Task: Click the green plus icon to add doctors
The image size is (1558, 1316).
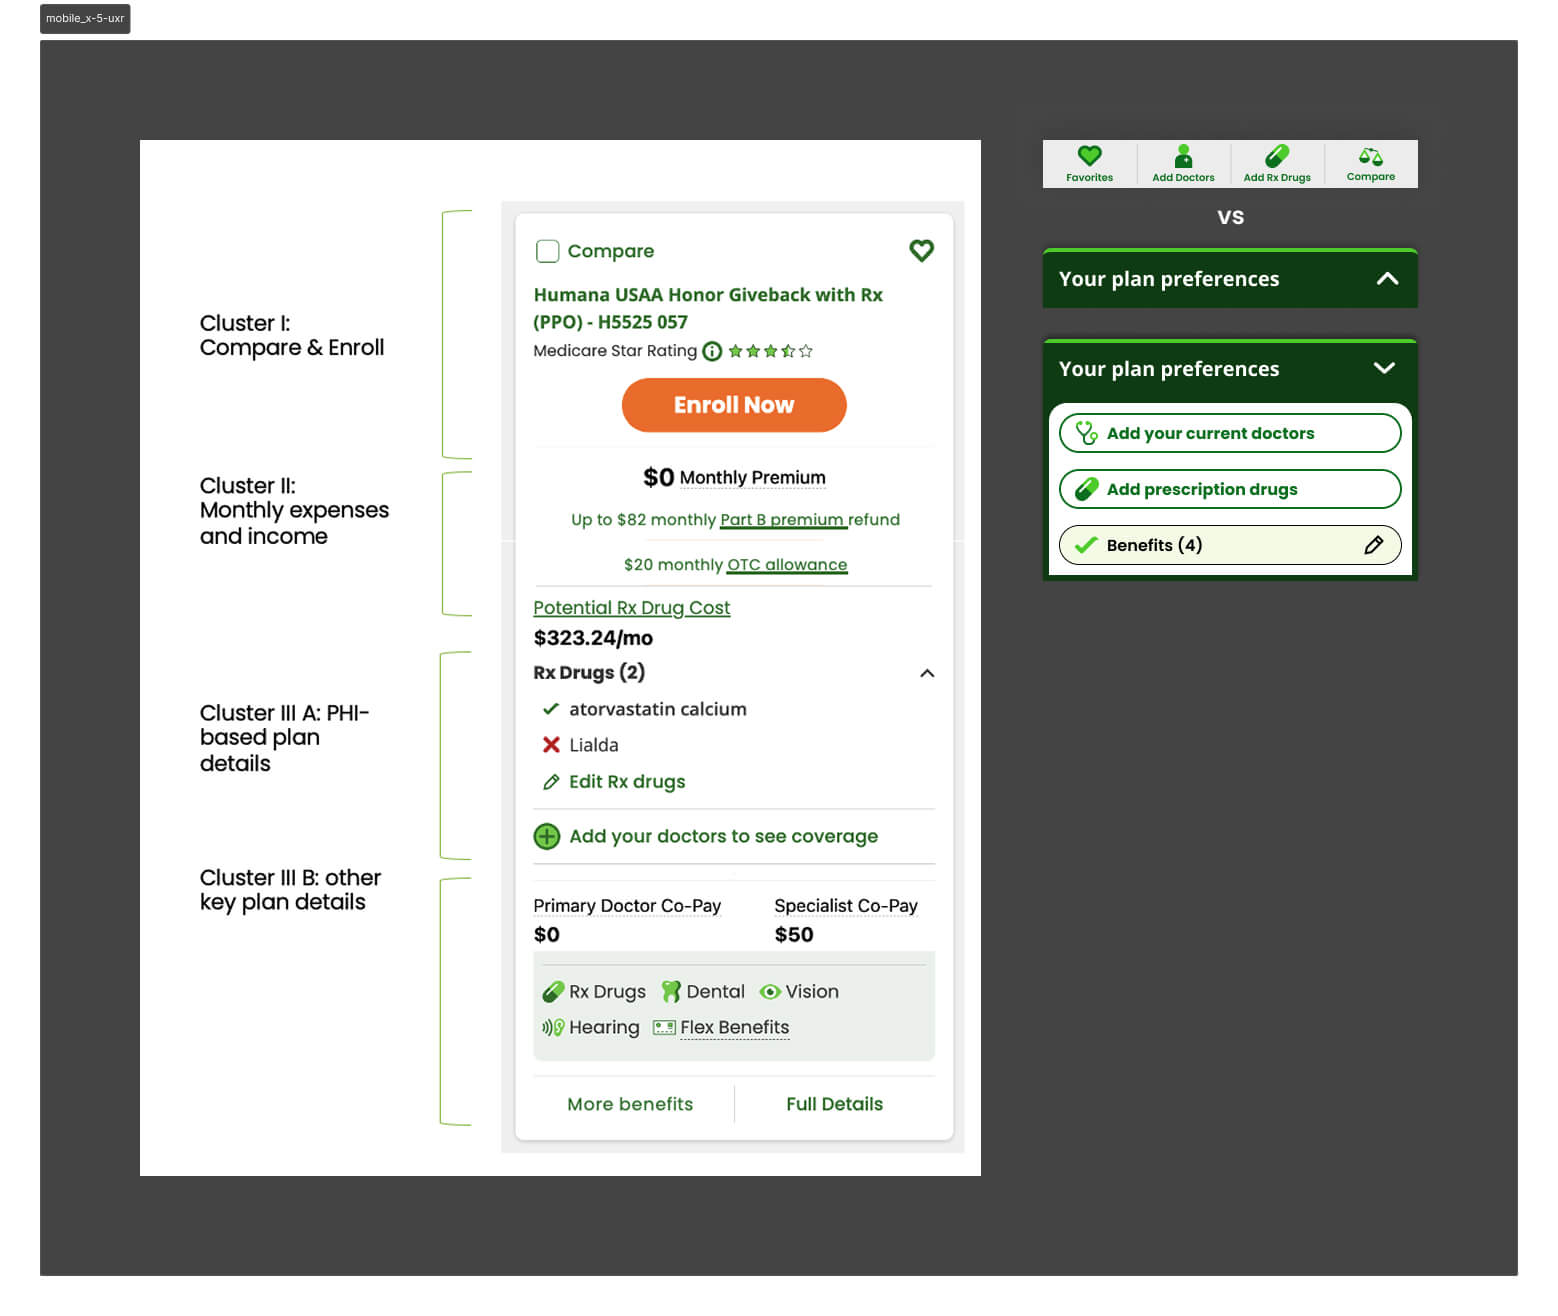Action: click(x=547, y=836)
